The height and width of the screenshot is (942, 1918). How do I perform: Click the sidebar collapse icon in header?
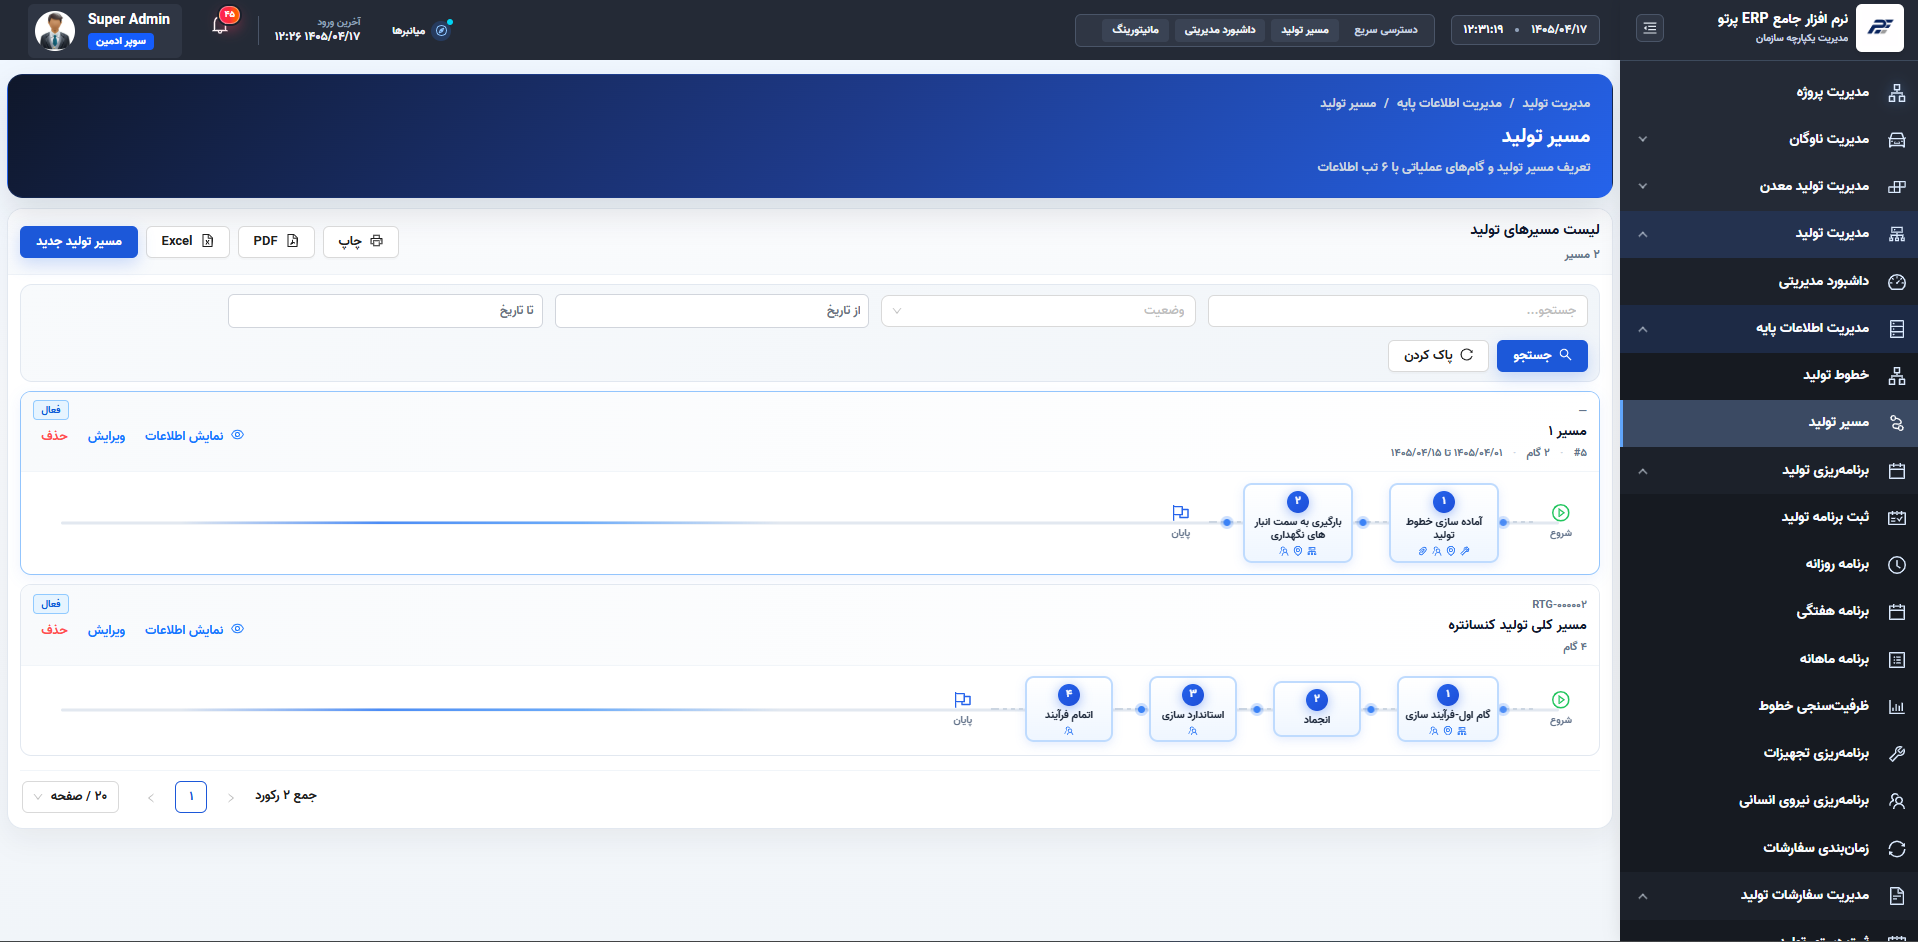[x=1650, y=29]
